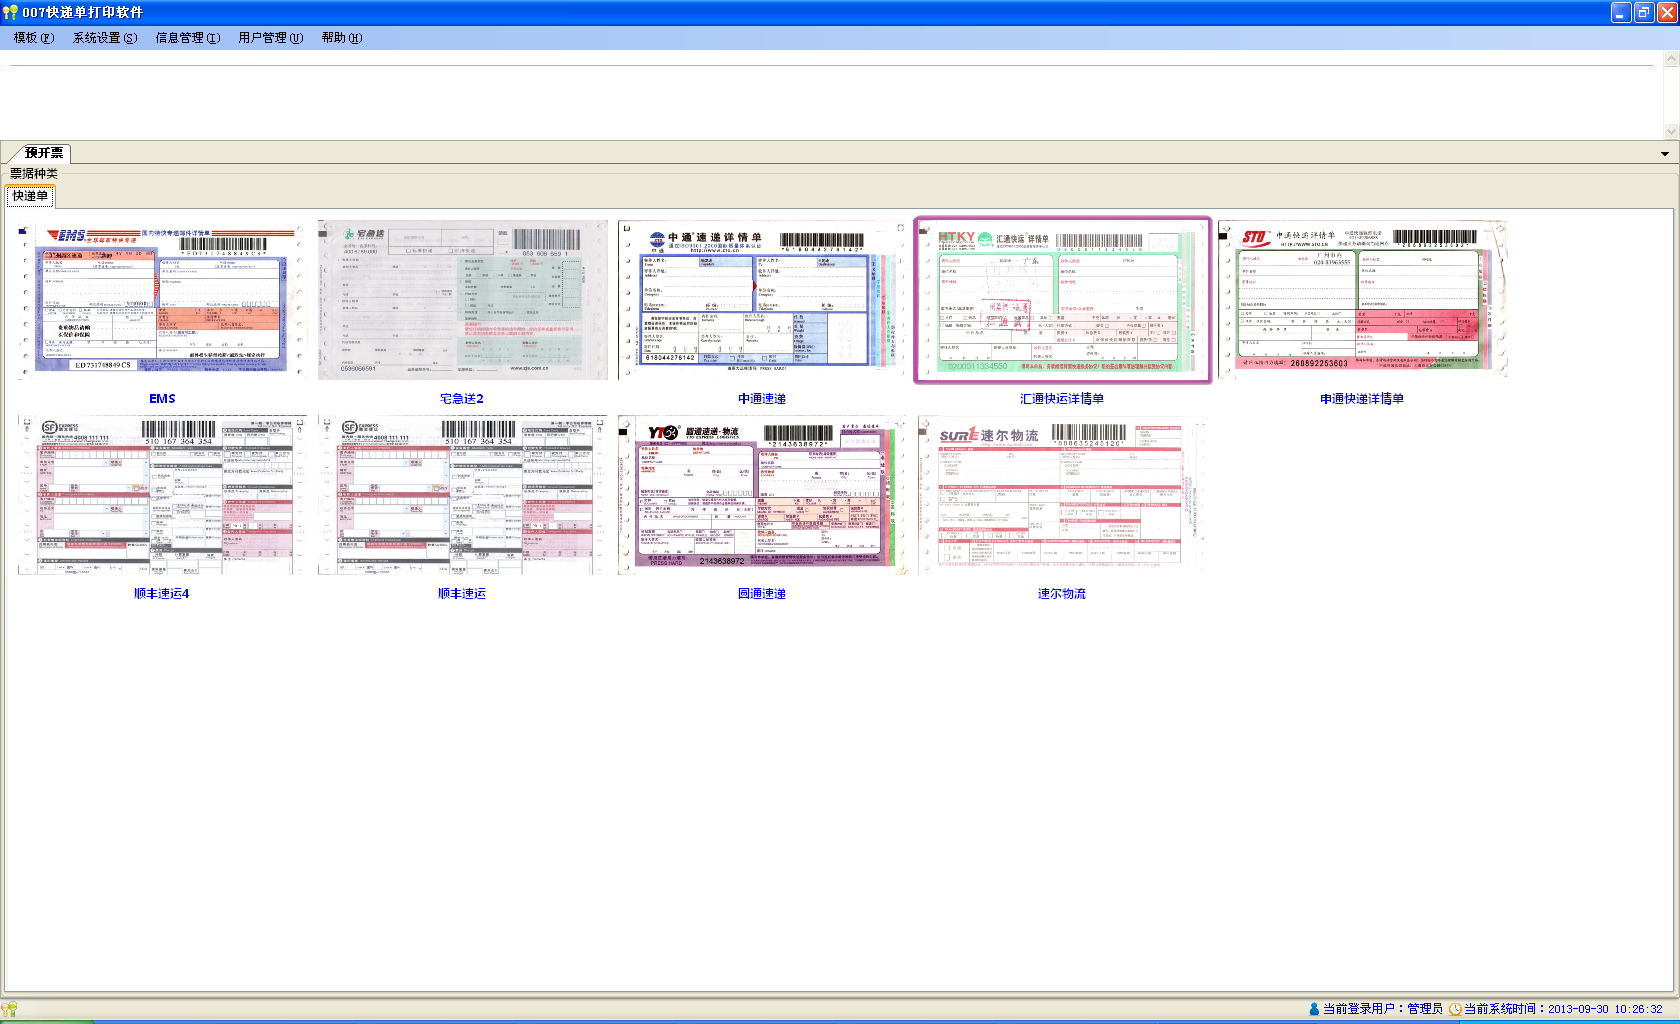Expand the tab list dropdown arrow
This screenshot has width=1680, height=1024.
[1665, 154]
